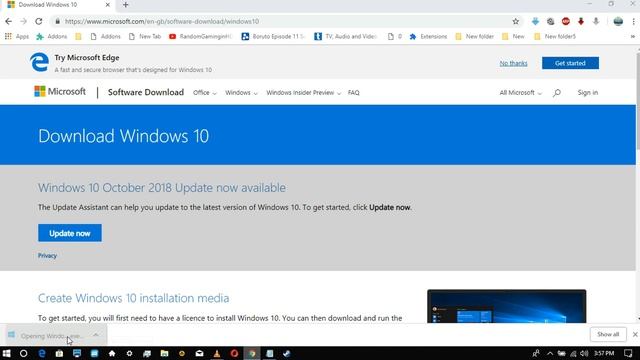The height and width of the screenshot is (360, 640).
Task: Show hidden system tray icons
Action: (550, 353)
